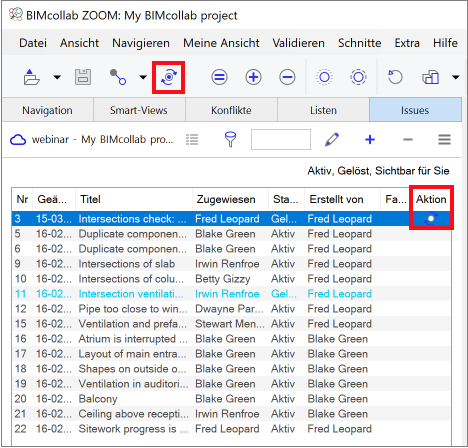Expand the open file dropdown arrow
Screen dimensions: 468x448
point(57,77)
